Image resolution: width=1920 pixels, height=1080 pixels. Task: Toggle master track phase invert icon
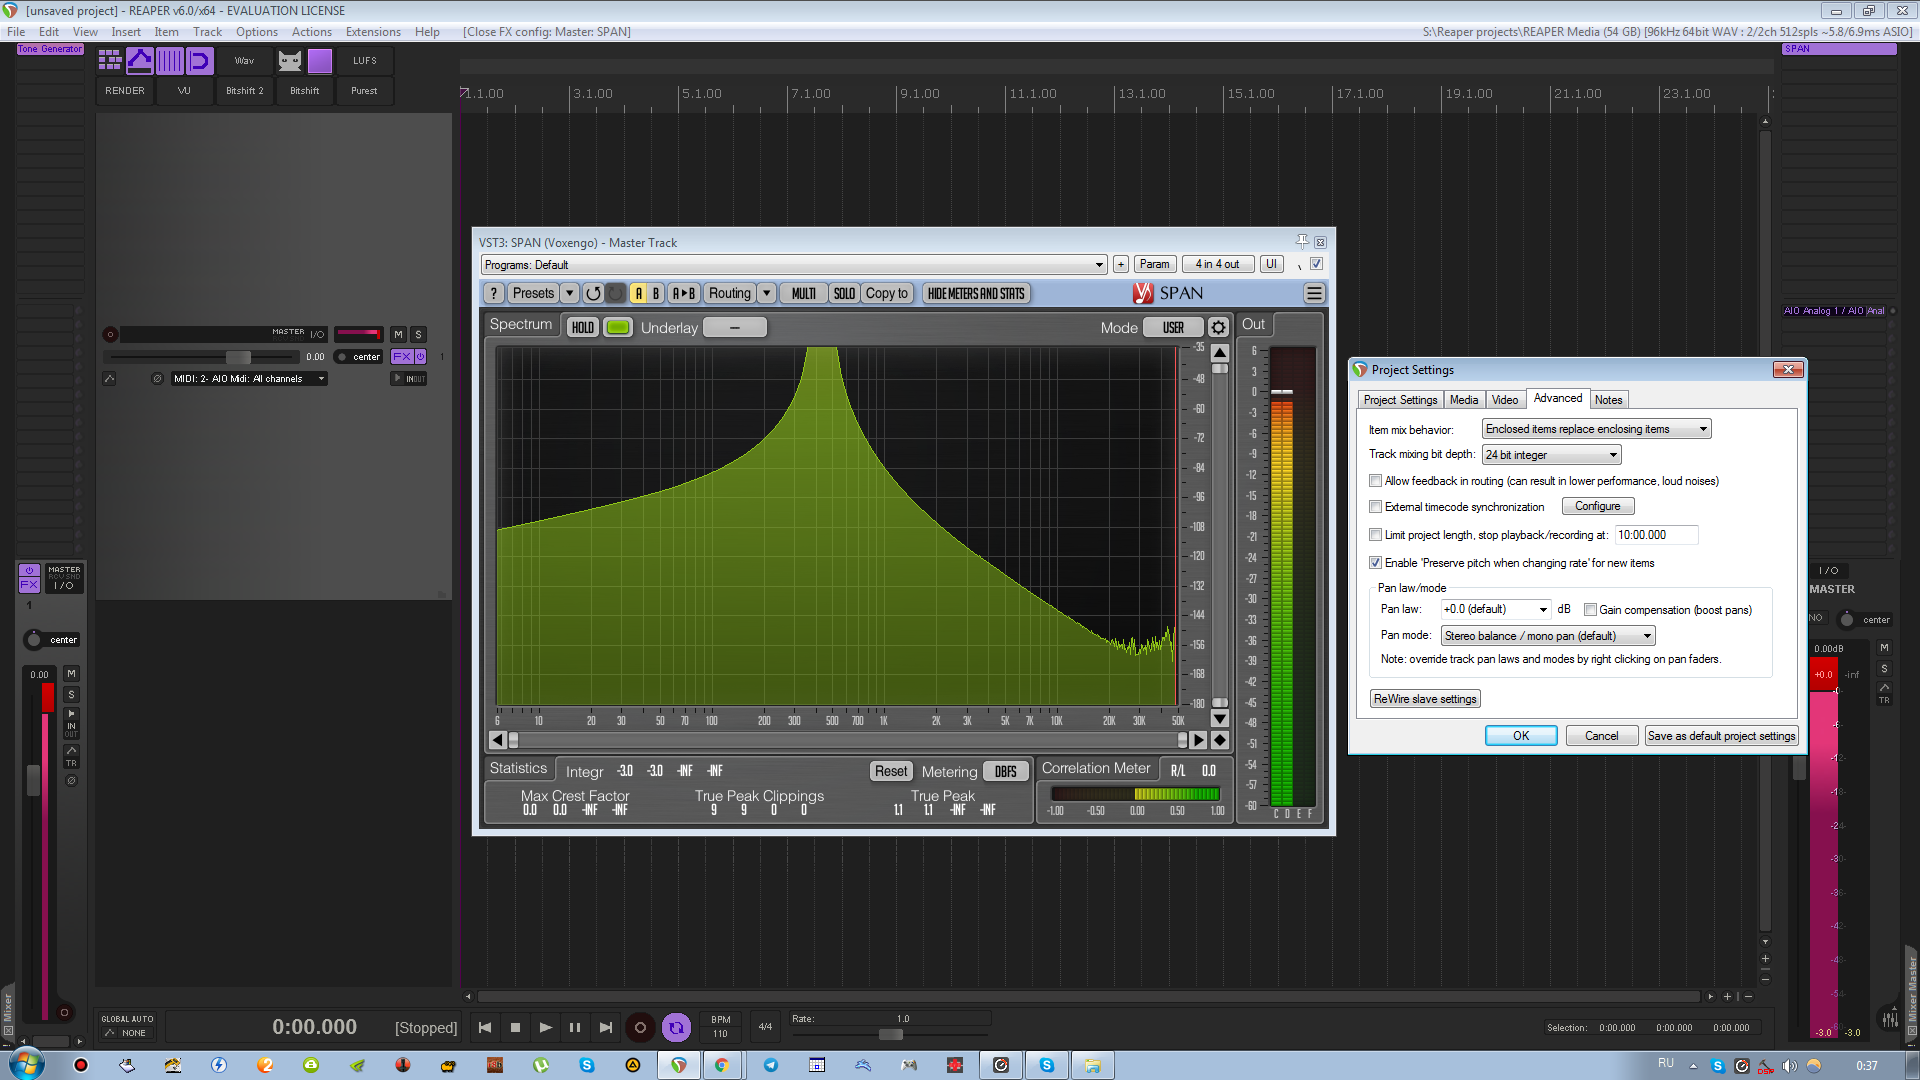point(157,378)
